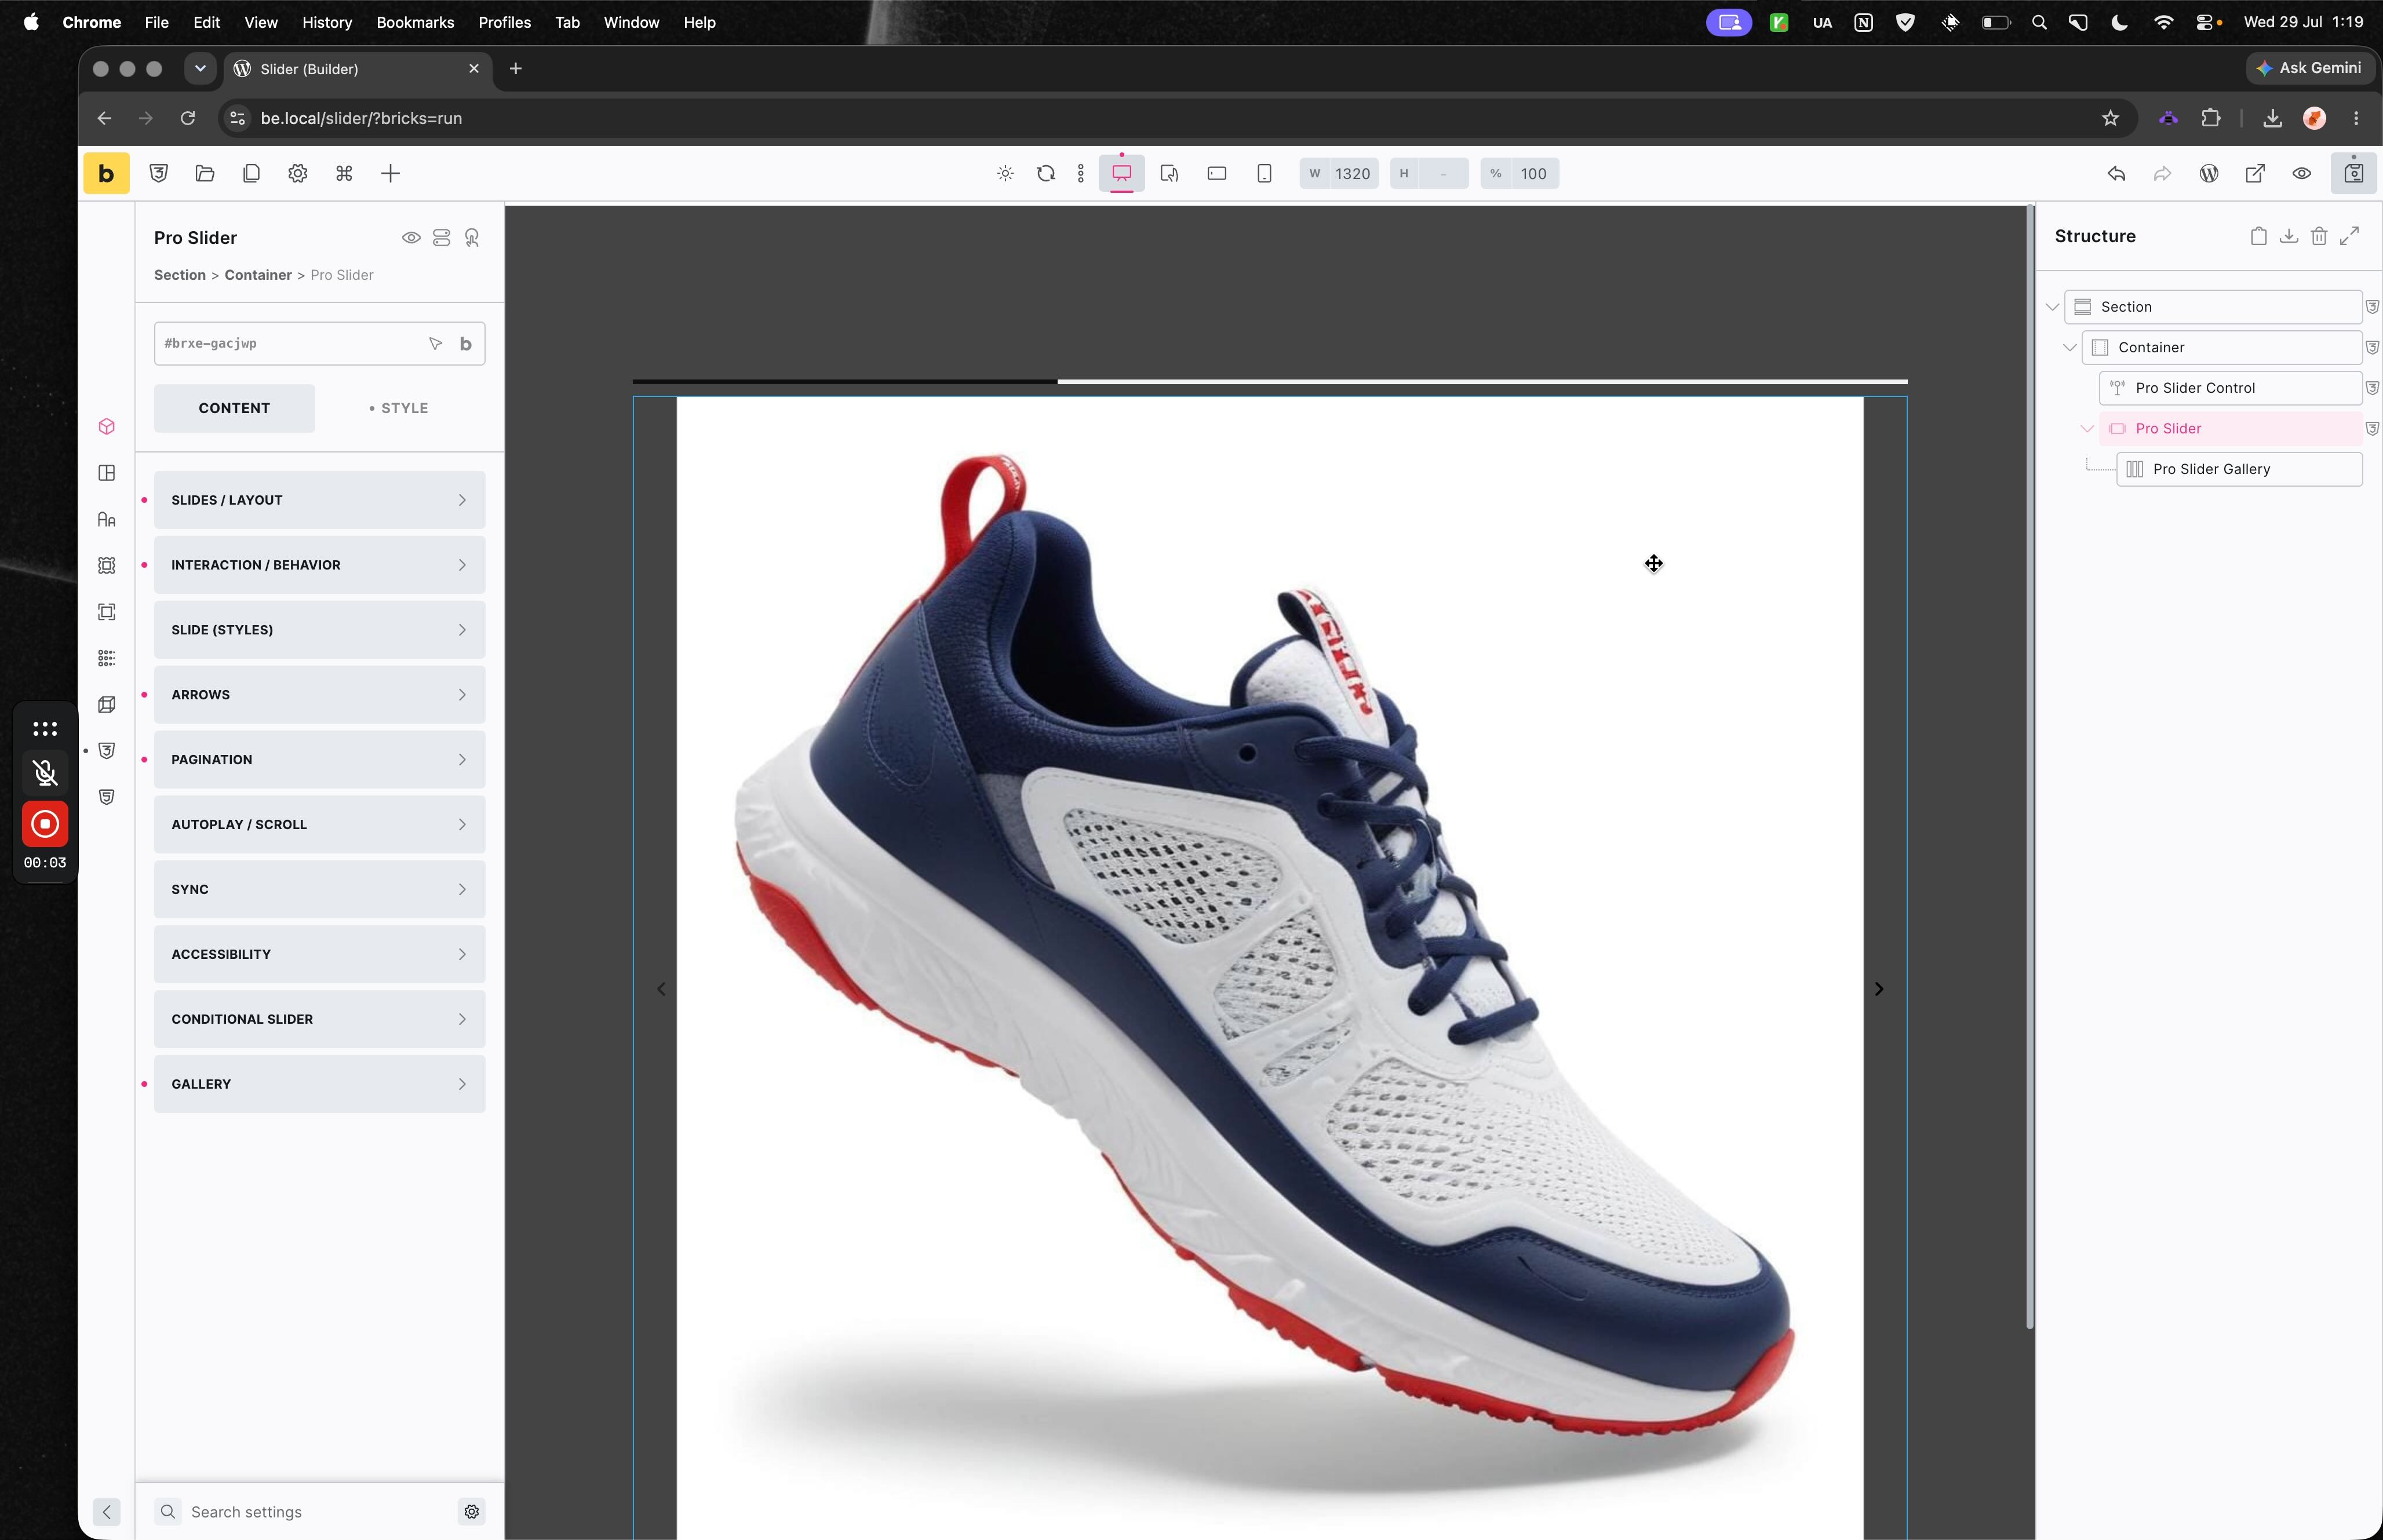Collapse the Section item in the Structure tree
Viewport: 2383px width, 1540px height.
click(2052, 307)
